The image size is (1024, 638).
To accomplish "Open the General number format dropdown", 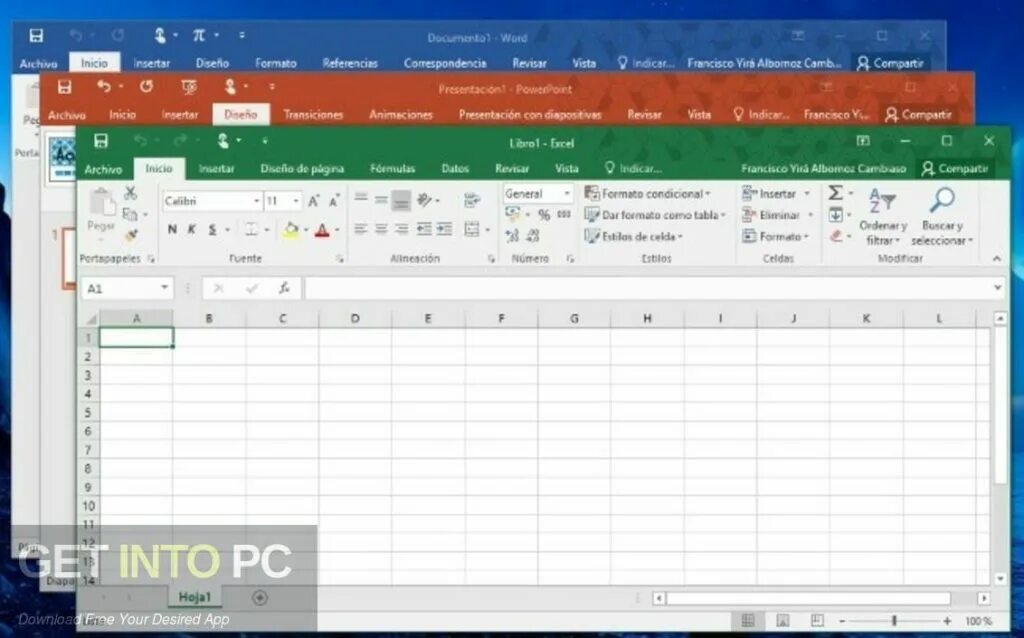I will click(567, 193).
